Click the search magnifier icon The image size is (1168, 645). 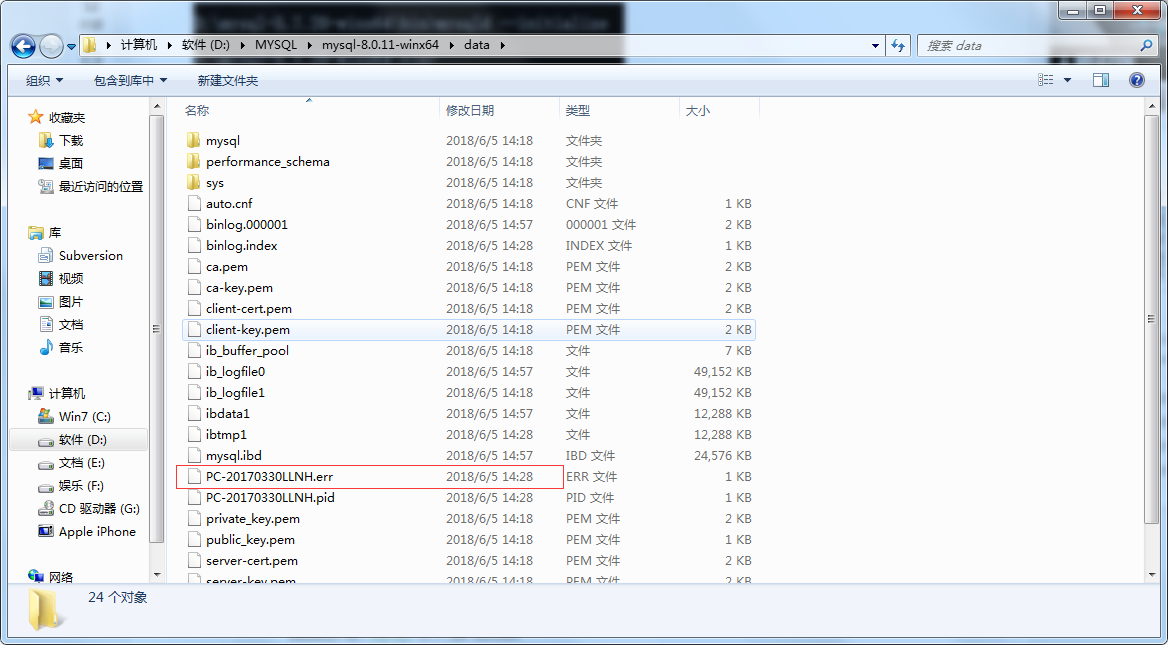coord(1146,46)
